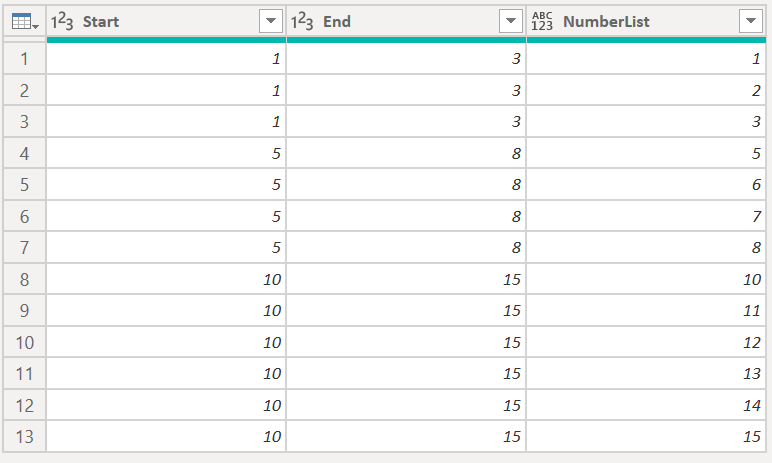Click the Start column data type icon
Image resolution: width=772 pixels, height=463 pixels.
(x=62, y=21)
